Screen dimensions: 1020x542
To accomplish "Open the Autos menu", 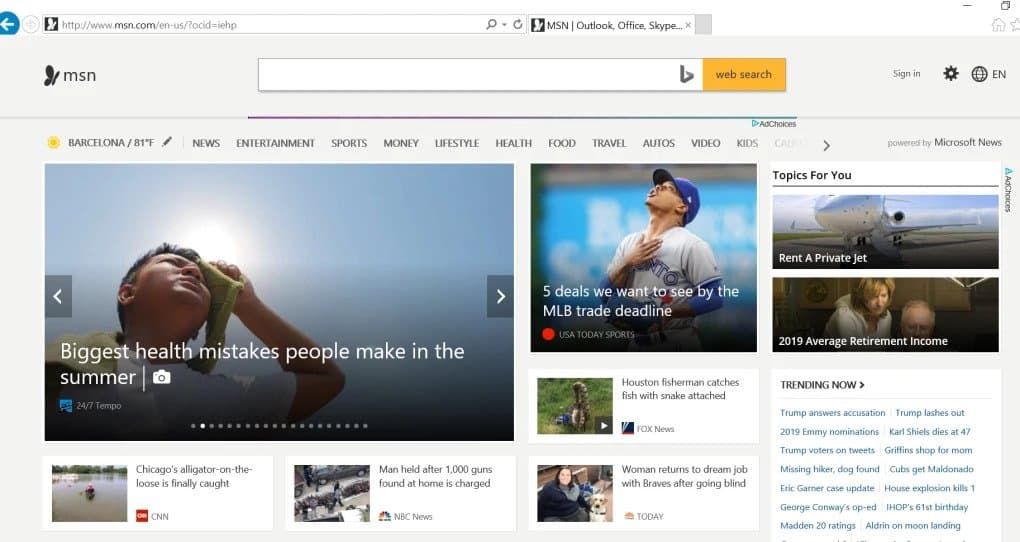I will [658, 143].
